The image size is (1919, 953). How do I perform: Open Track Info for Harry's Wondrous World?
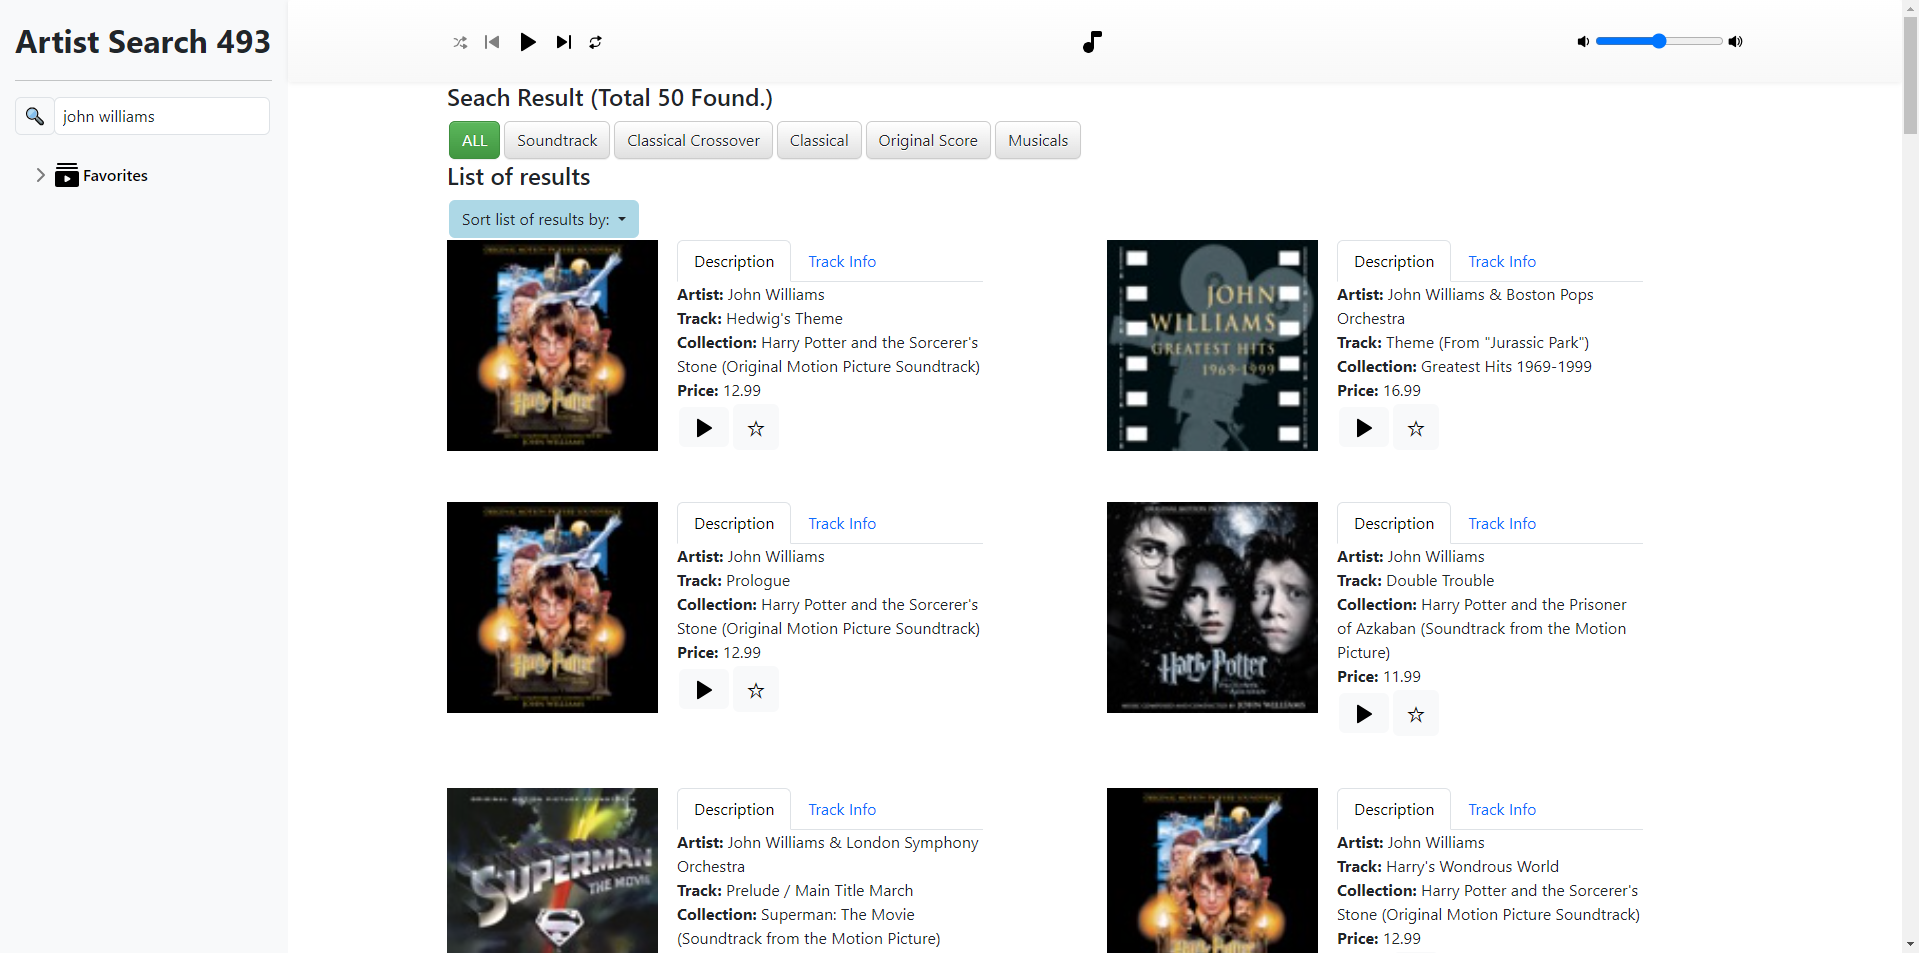[1502, 809]
